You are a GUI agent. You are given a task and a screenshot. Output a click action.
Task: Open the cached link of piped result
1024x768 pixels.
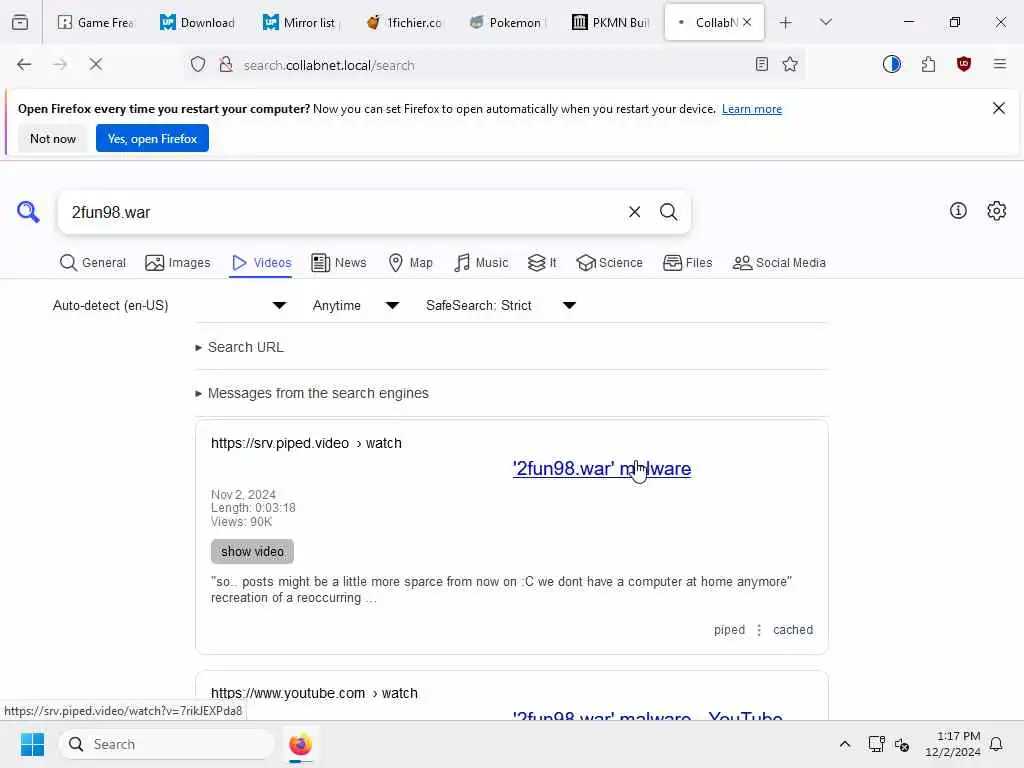(793, 630)
